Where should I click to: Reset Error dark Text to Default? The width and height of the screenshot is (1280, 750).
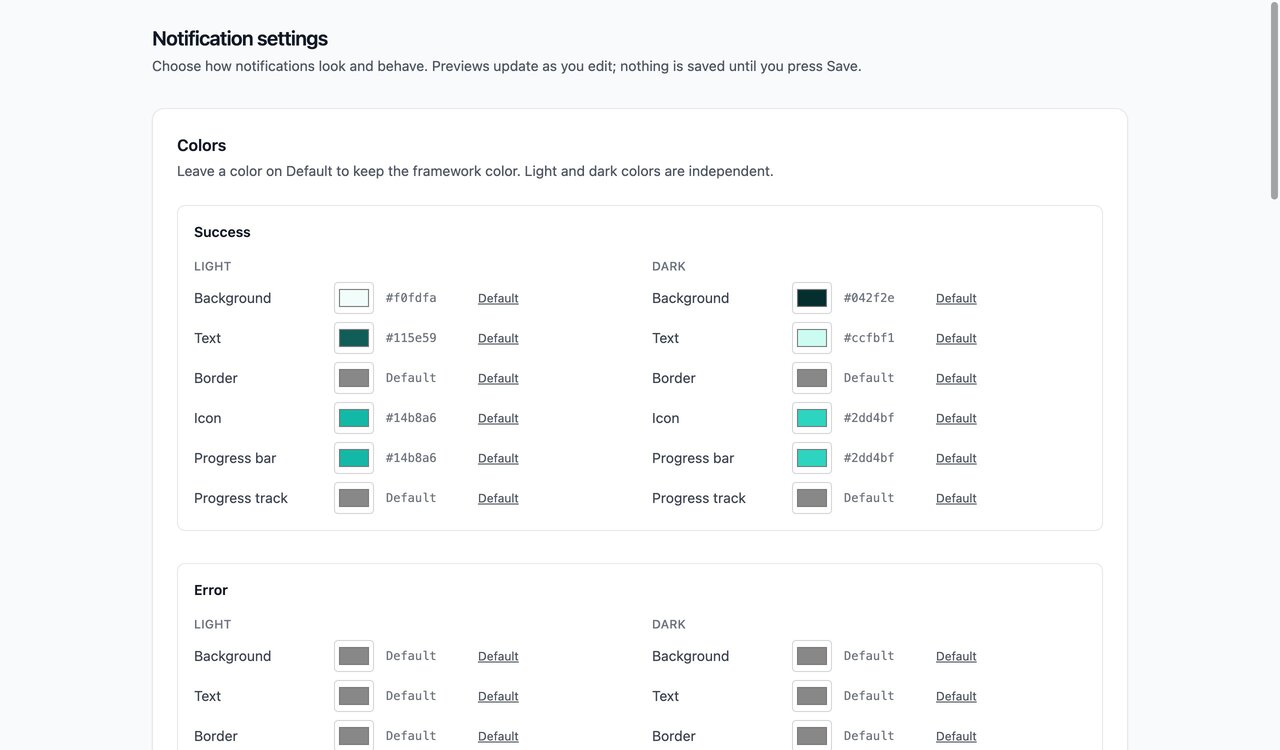(x=956, y=696)
